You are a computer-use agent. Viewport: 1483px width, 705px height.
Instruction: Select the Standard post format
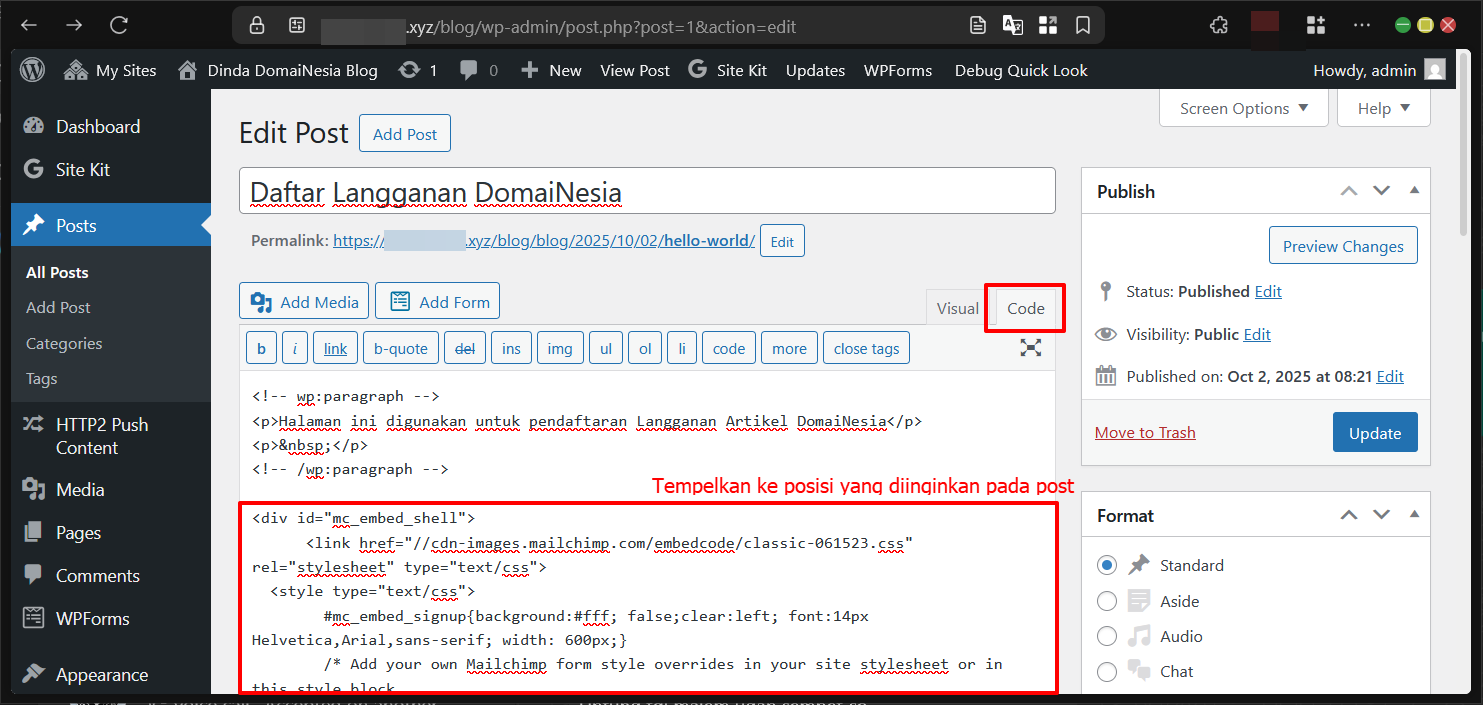[x=1107, y=564]
